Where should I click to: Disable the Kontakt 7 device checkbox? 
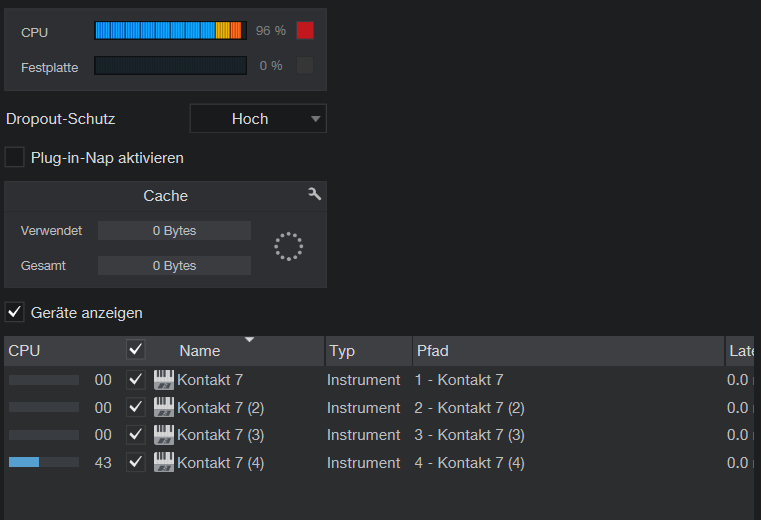(135, 380)
